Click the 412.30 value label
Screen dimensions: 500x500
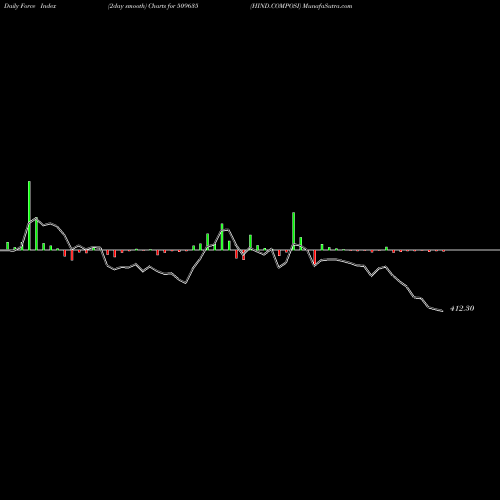point(462,308)
